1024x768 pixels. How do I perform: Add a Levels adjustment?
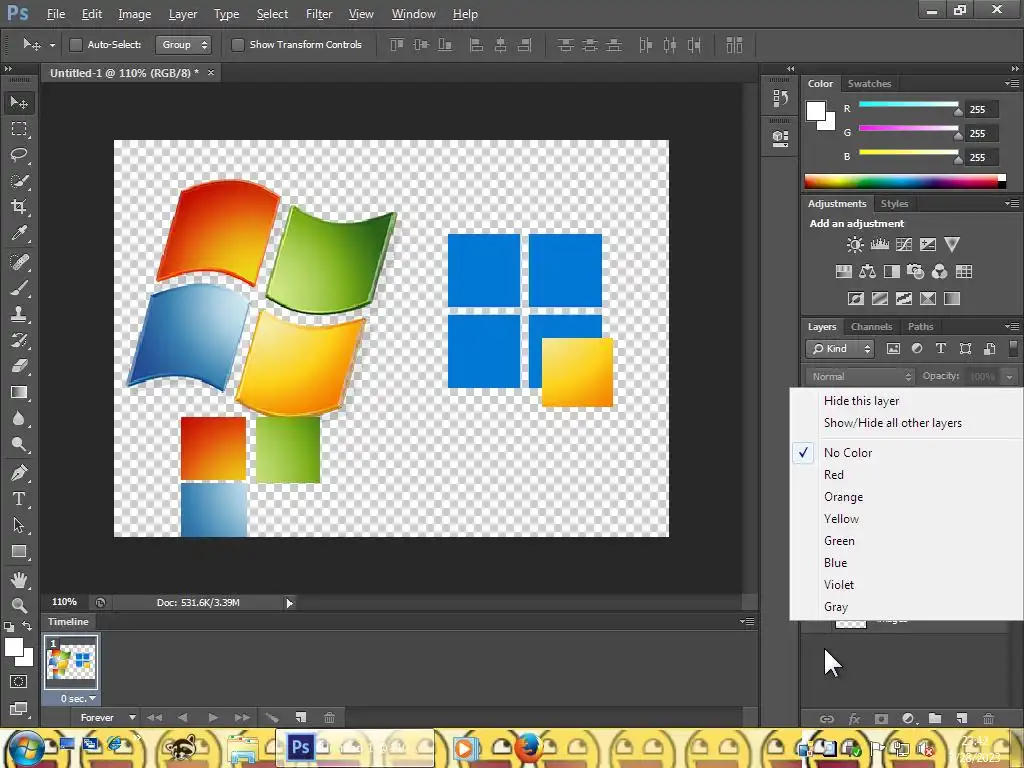pyautogui.click(x=880, y=245)
